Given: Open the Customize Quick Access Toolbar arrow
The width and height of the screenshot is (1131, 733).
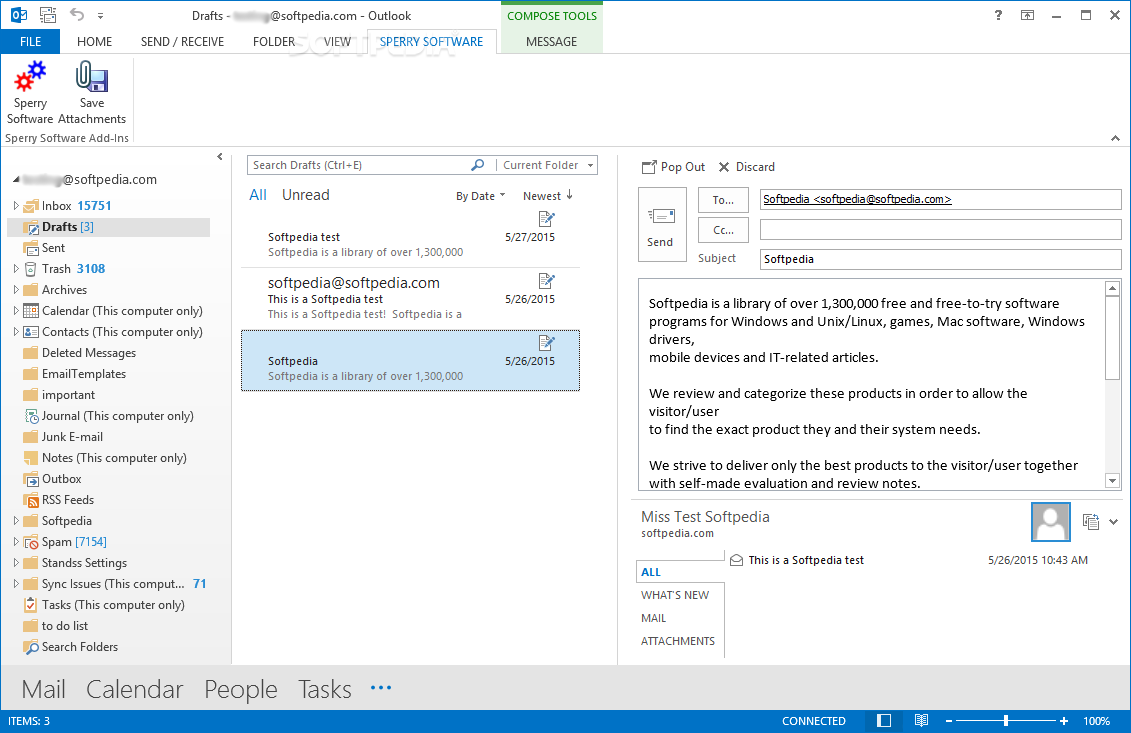Looking at the screenshot, I should 100,15.
